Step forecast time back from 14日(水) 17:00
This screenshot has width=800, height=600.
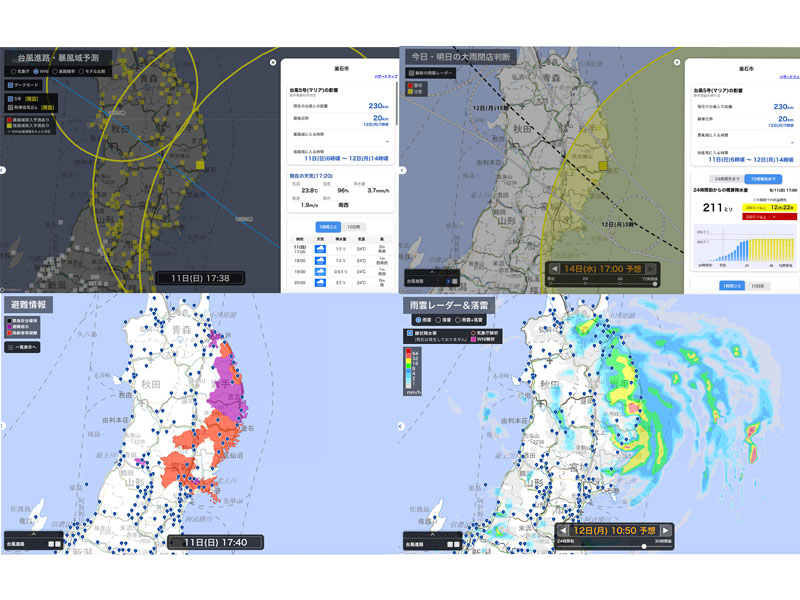click(x=555, y=269)
